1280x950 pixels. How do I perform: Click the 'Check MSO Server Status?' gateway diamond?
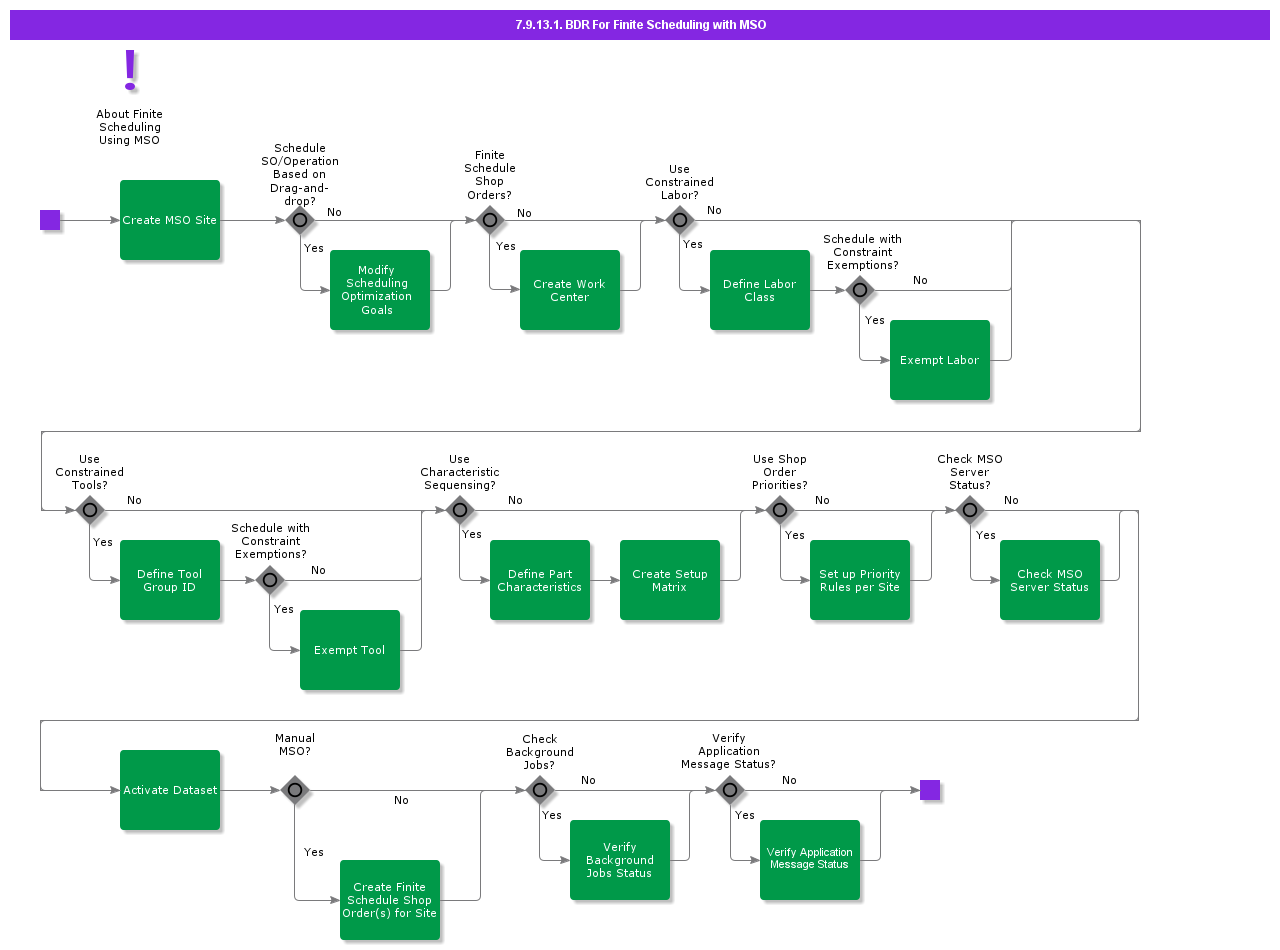click(x=970, y=510)
